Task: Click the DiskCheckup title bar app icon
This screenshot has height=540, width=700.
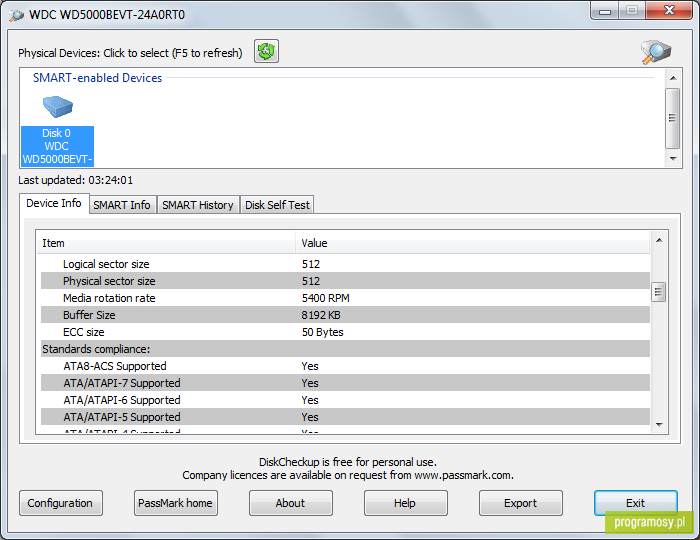Action: [16, 15]
